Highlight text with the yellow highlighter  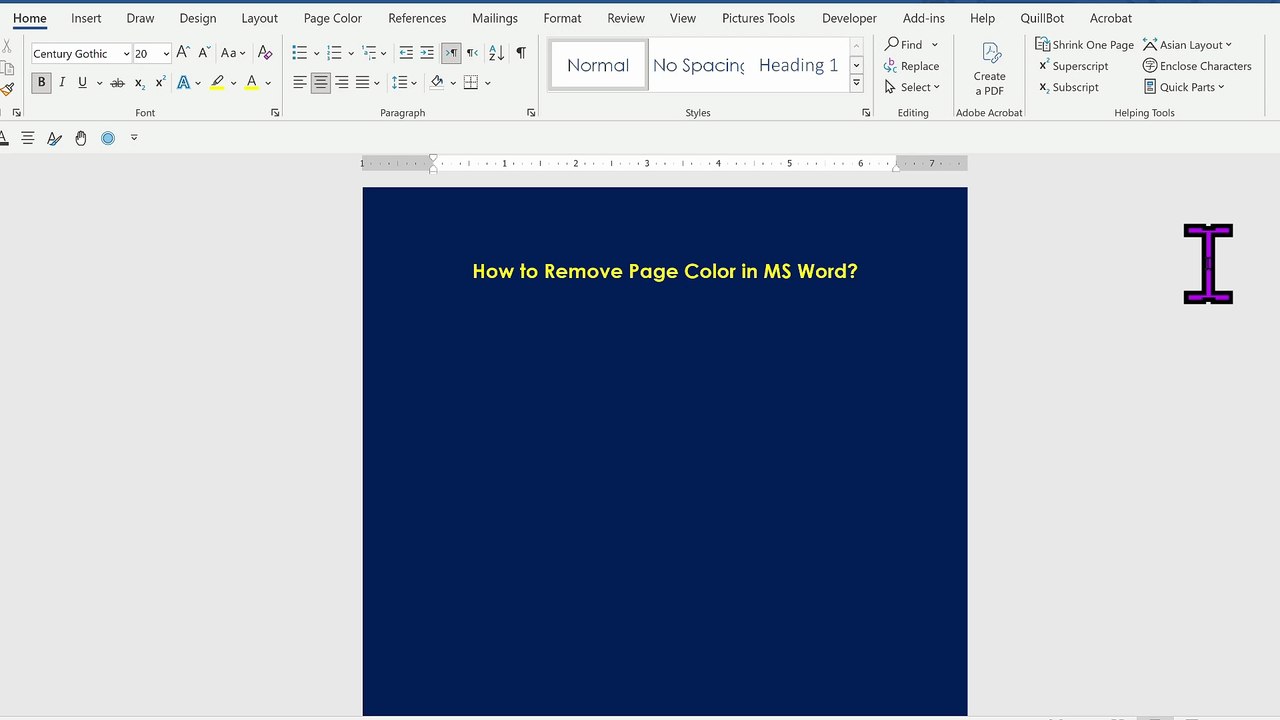pos(217,83)
